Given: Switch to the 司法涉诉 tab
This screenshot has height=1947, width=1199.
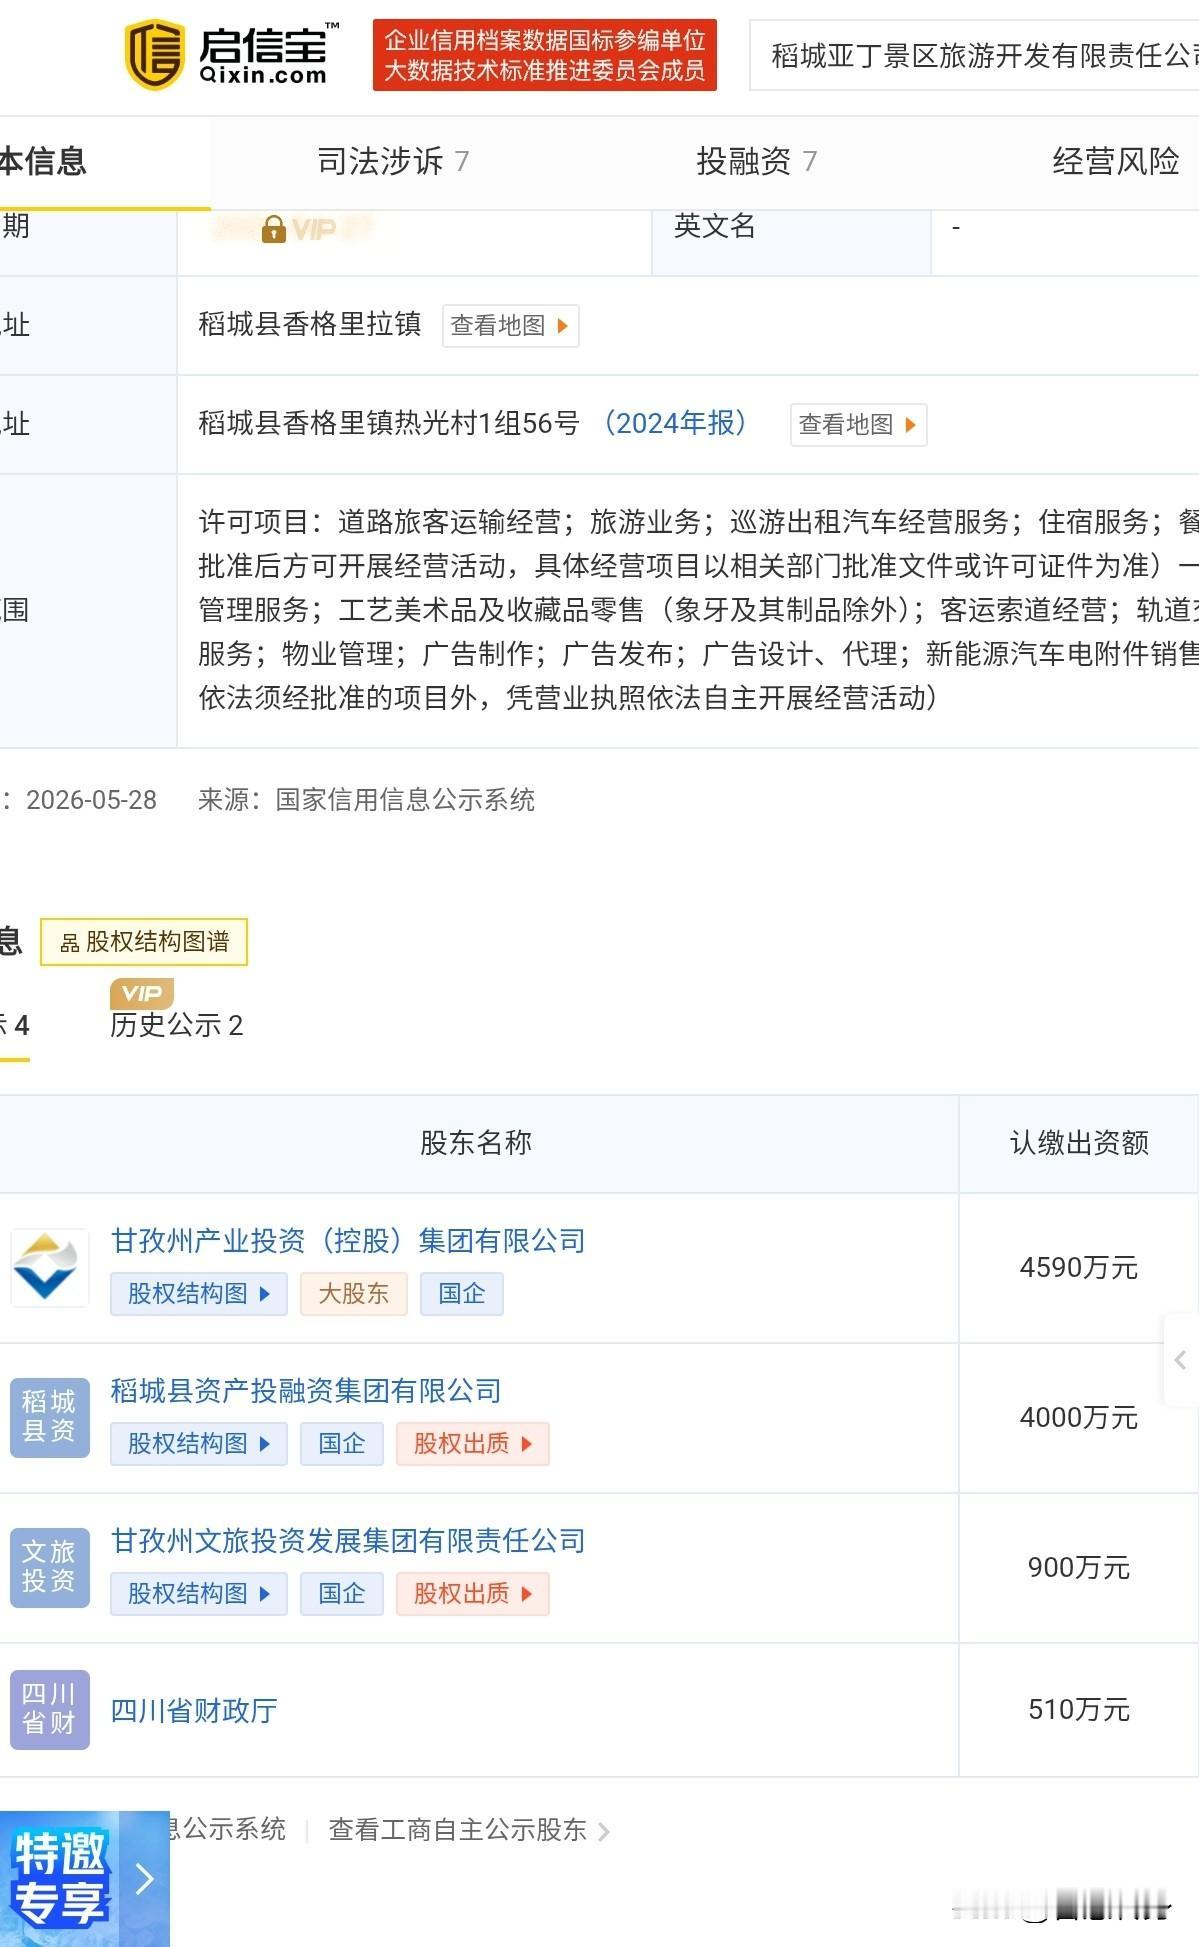Looking at the screenshot, I should (393, 161).
